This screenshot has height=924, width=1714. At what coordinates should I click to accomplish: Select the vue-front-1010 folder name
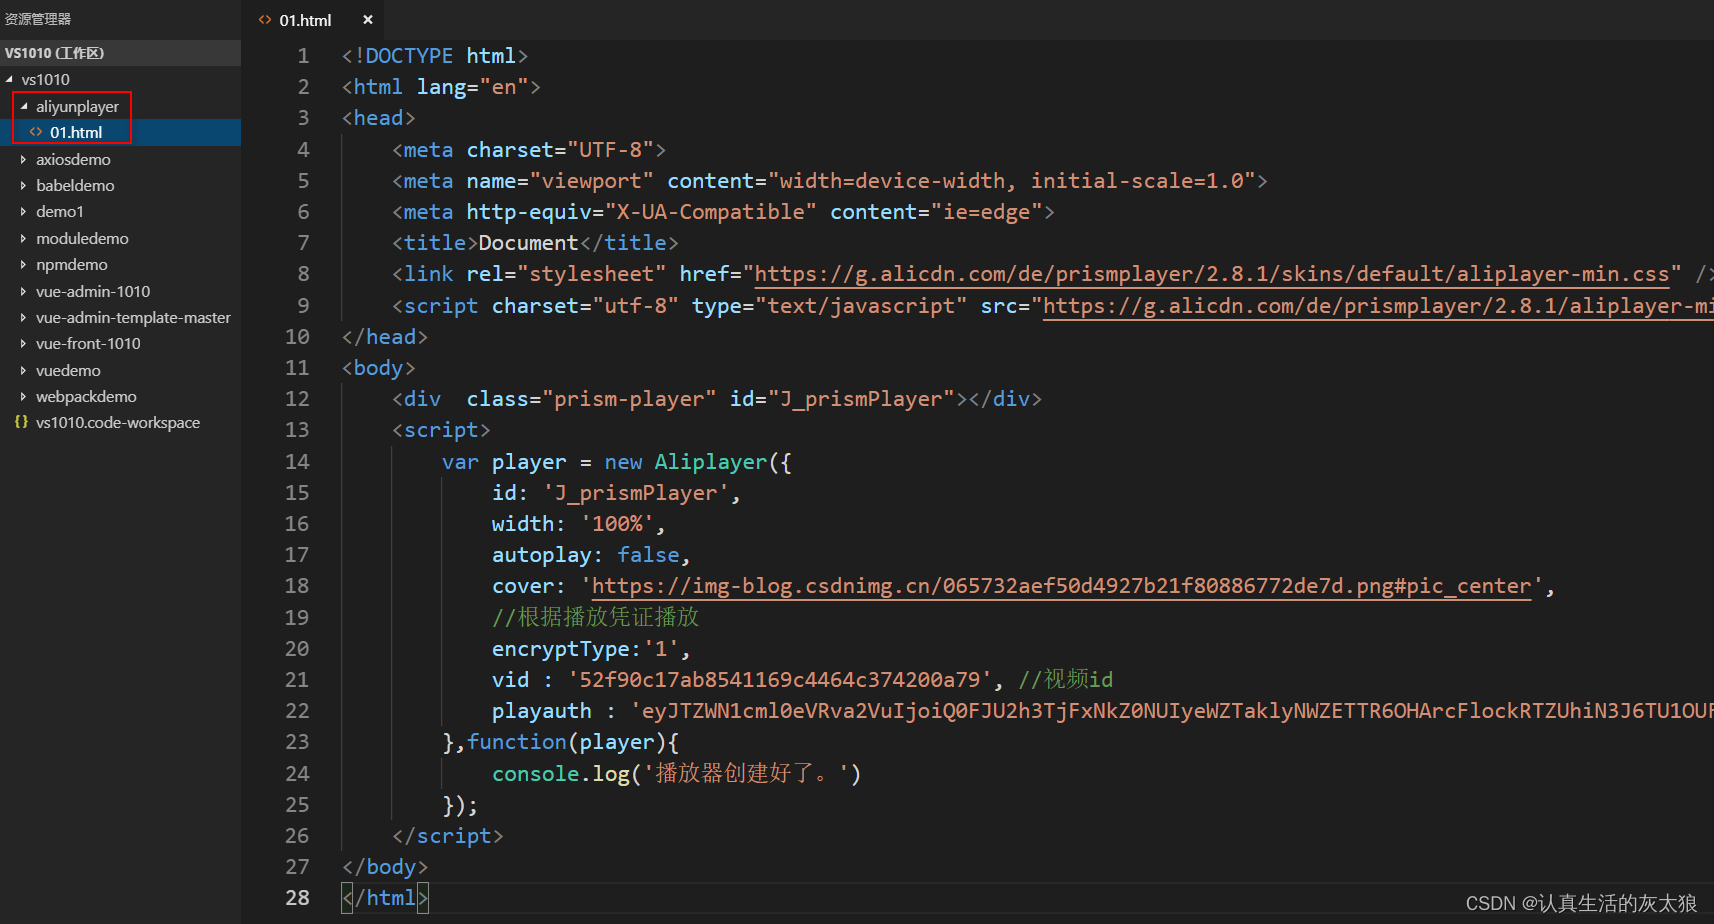click(x=88, y=343)
